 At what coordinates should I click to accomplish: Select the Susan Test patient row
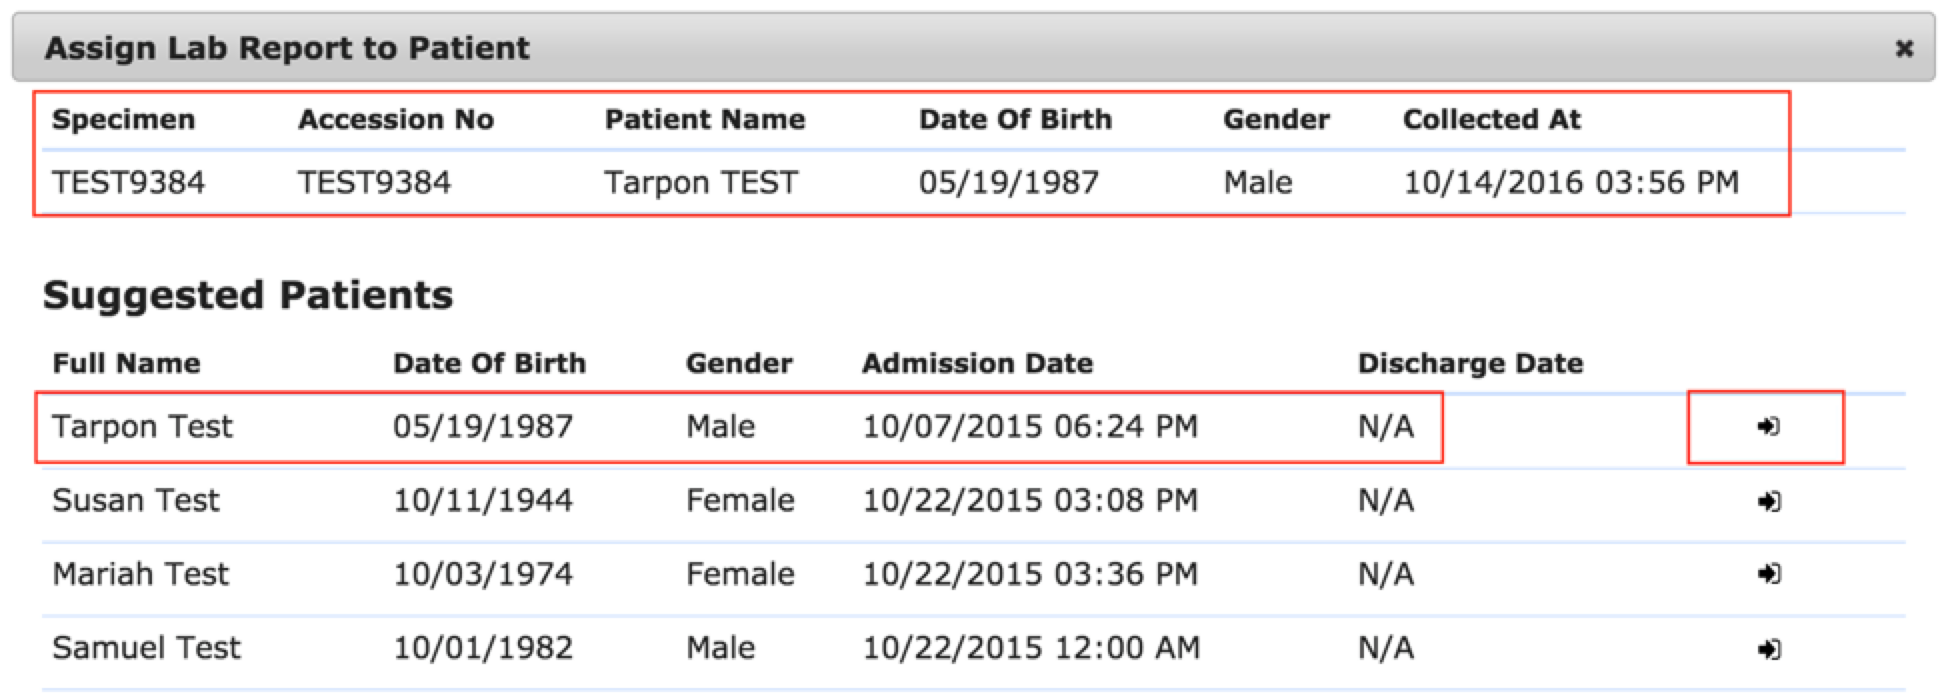(x=137, y=501)
